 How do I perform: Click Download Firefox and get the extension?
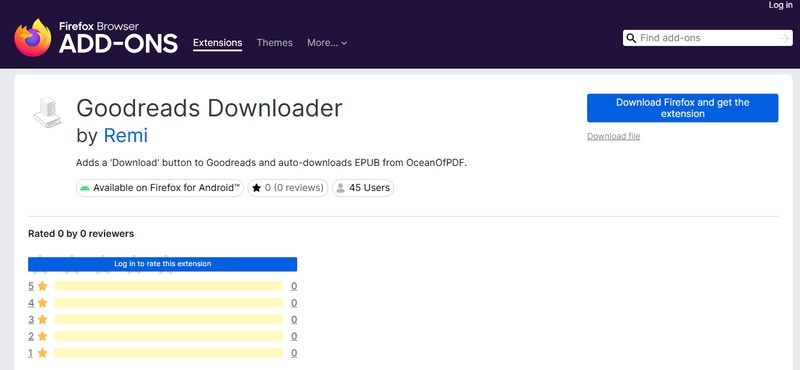pos(683,108)
